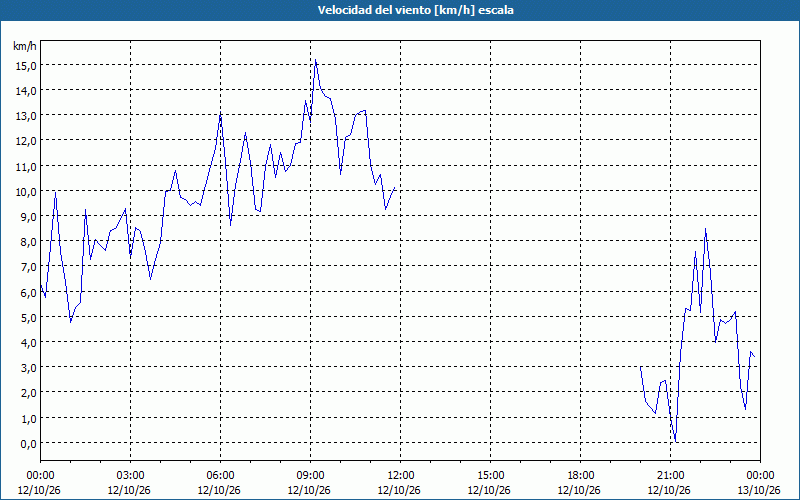The image size is (800, 500).
Task: Click the '4,0' y-axis value
Action: pos(30,342)
